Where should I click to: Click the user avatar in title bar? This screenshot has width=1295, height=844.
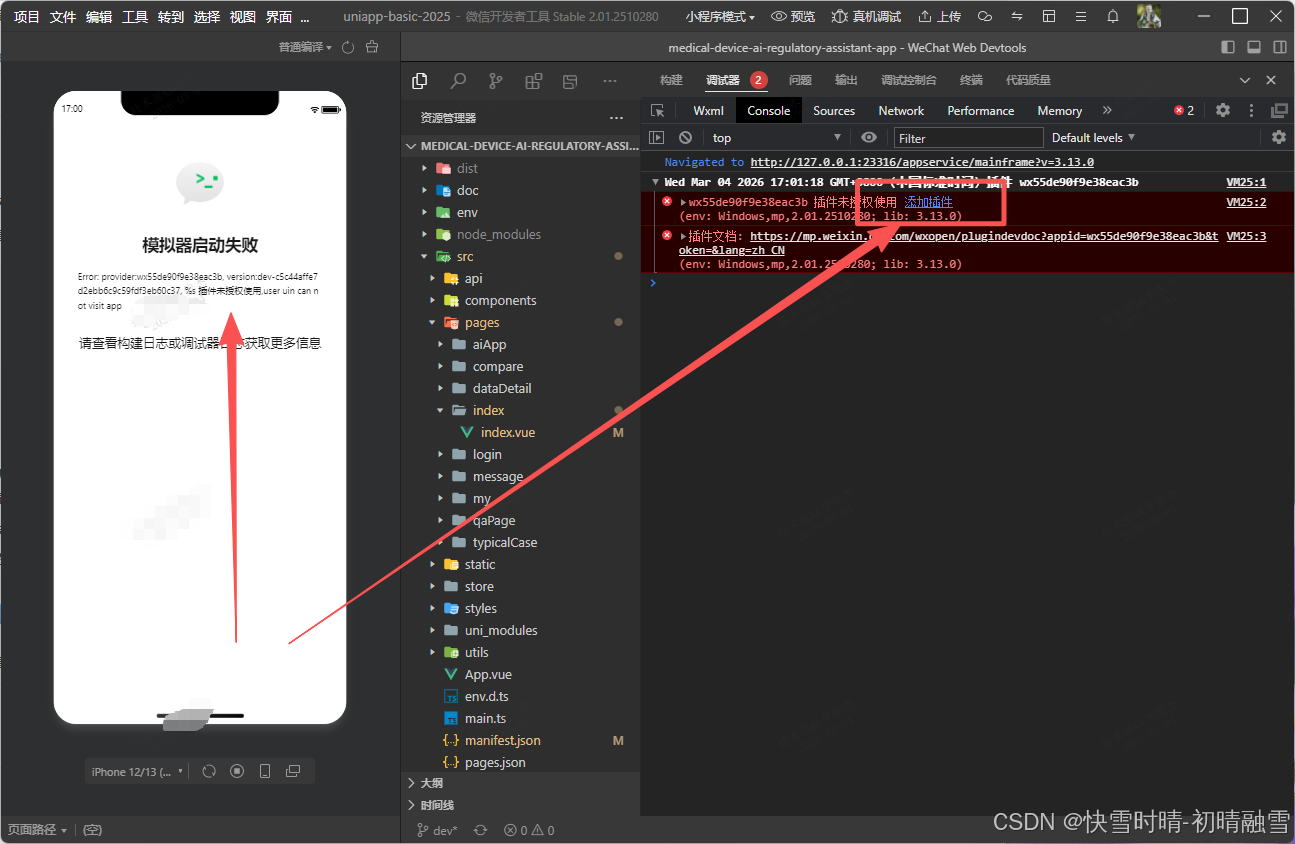coord(1149,16)
